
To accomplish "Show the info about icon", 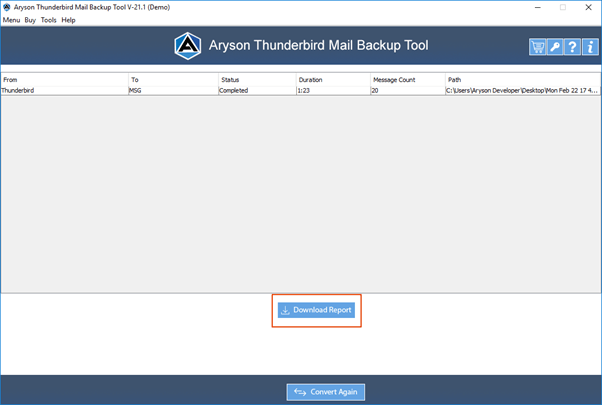I will pyautogui.click(x=590, y=47).
